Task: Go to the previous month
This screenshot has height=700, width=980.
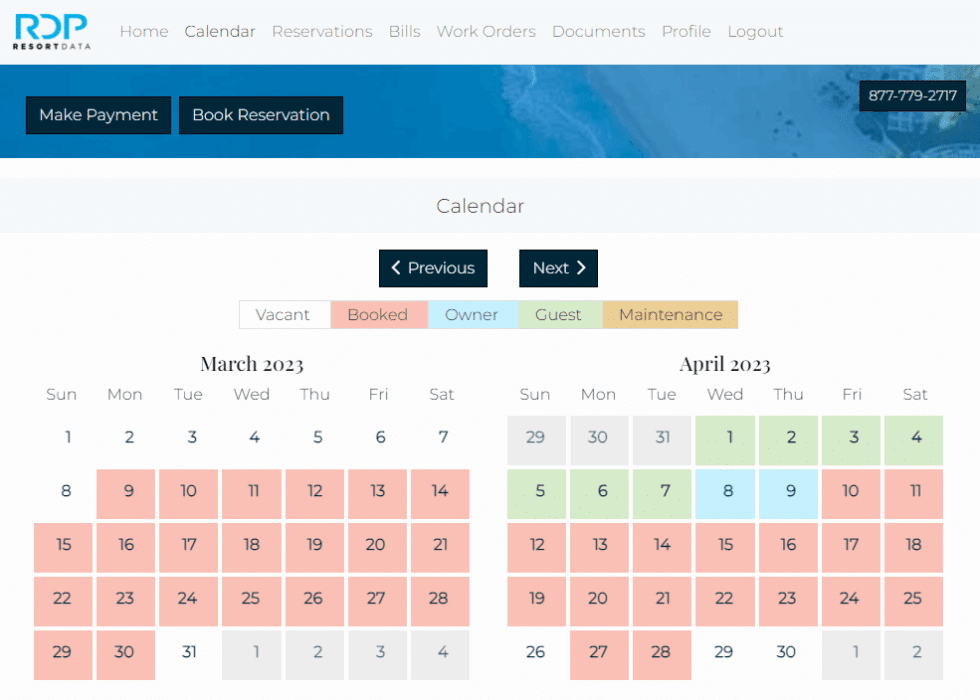Action: [x=433, y=268]
